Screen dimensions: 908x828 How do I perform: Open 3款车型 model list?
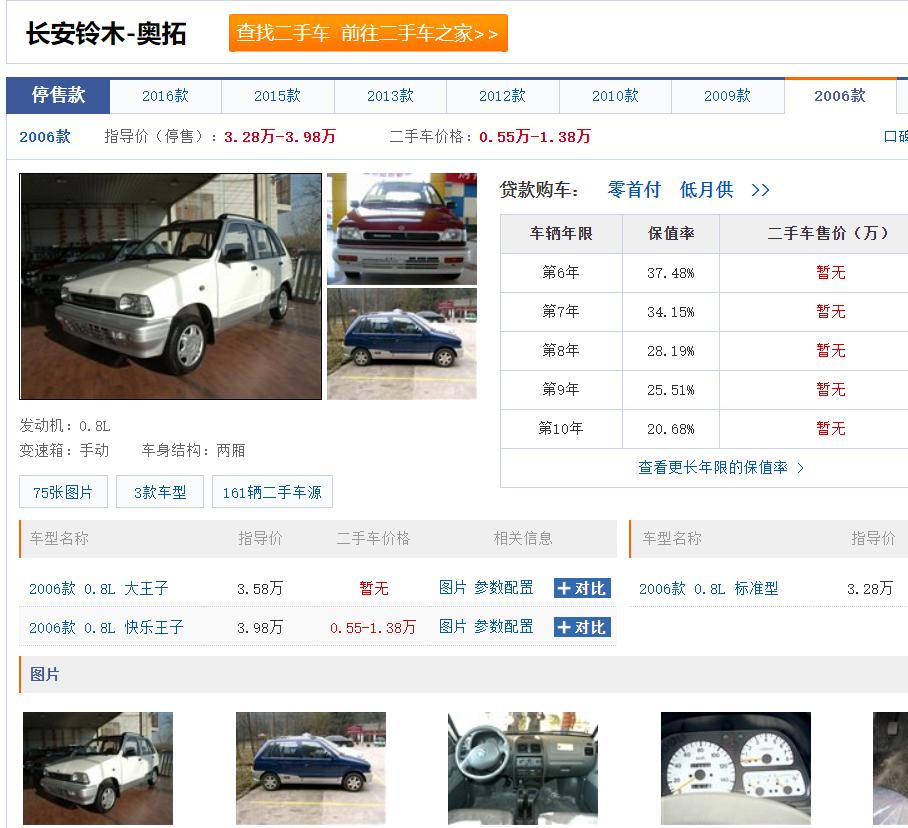click(159, 491)
